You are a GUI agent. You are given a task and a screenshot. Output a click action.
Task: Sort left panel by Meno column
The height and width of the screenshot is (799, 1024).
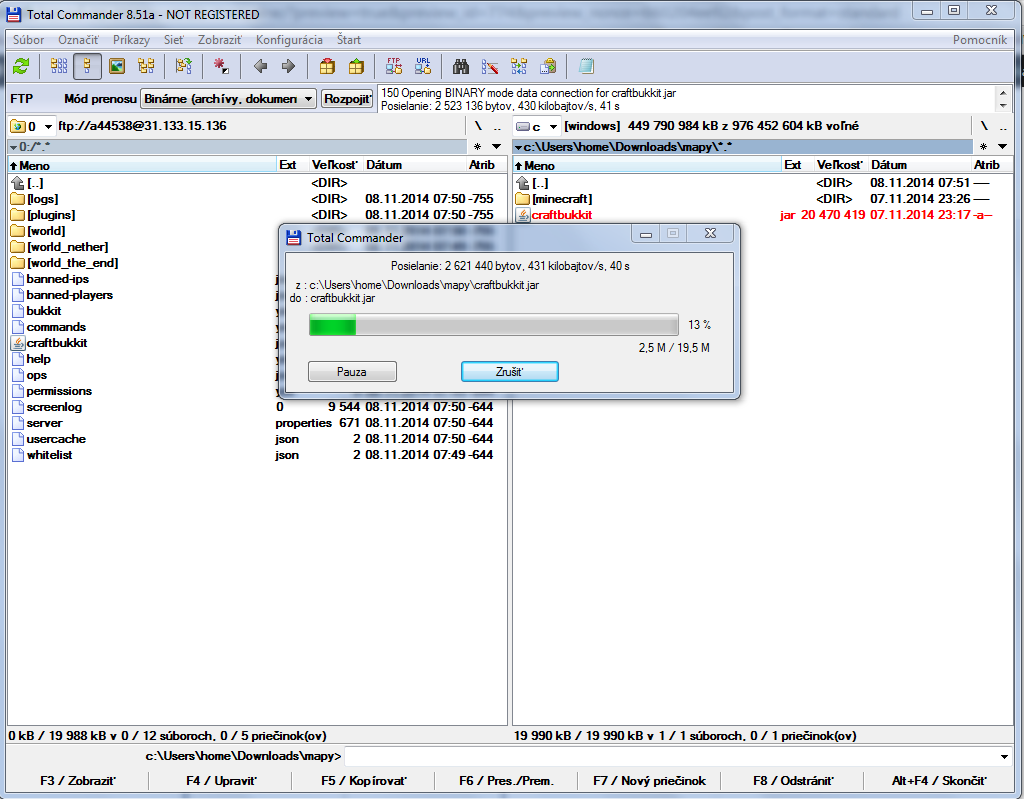[x=142, y=165]
